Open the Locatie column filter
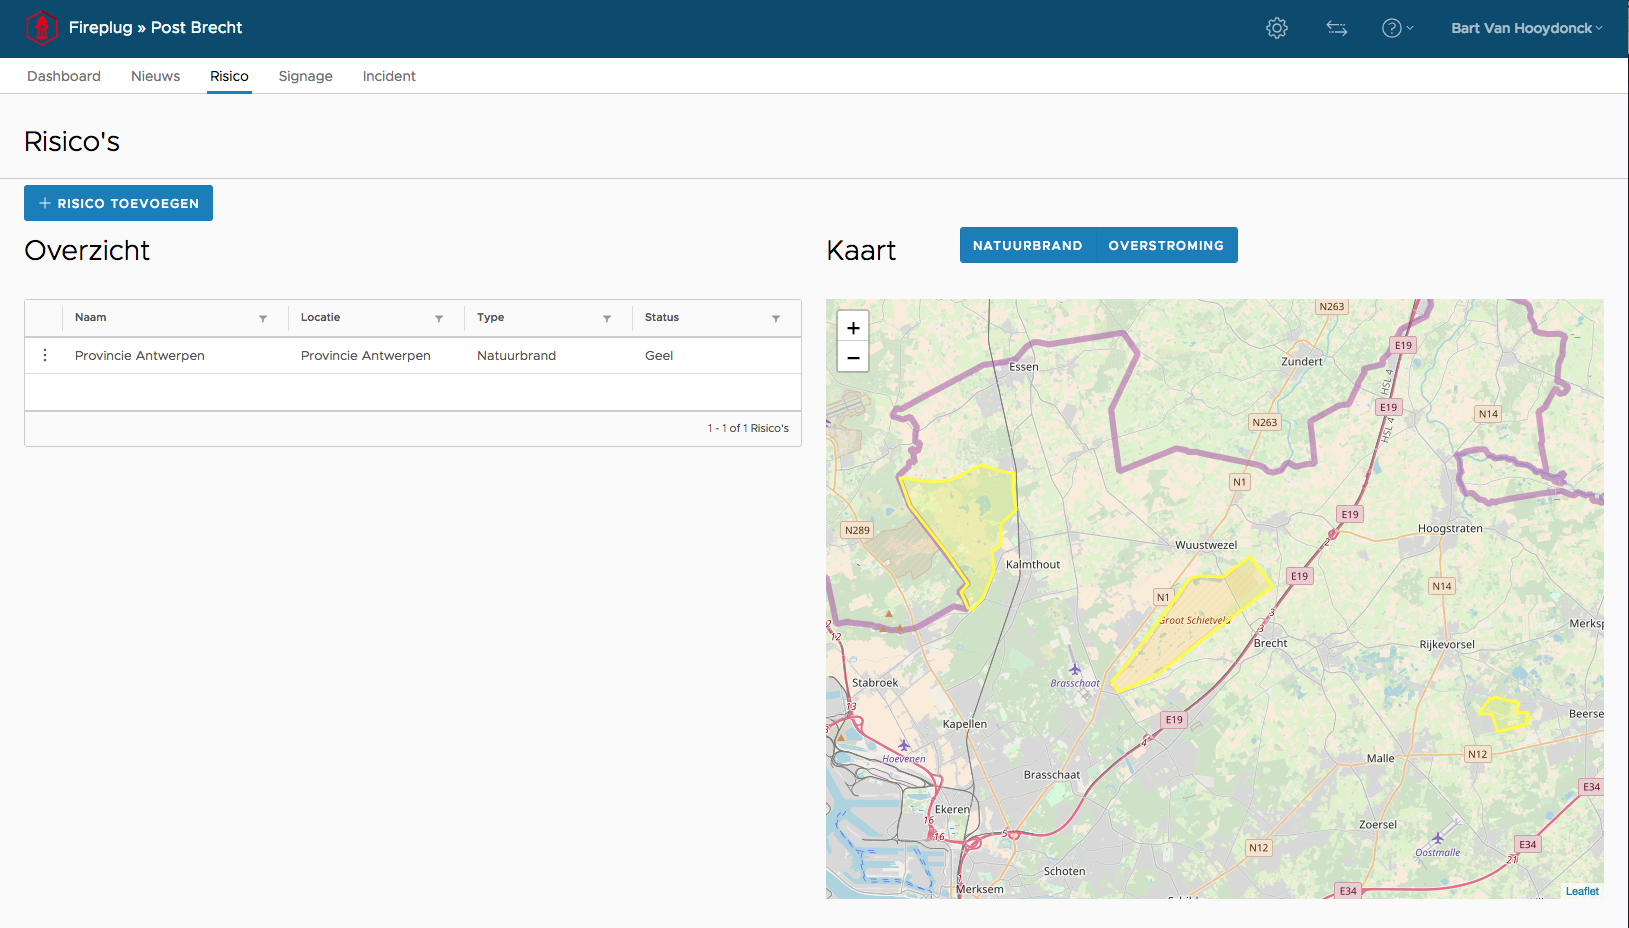 pyautogui.click(x=439, y=318)
